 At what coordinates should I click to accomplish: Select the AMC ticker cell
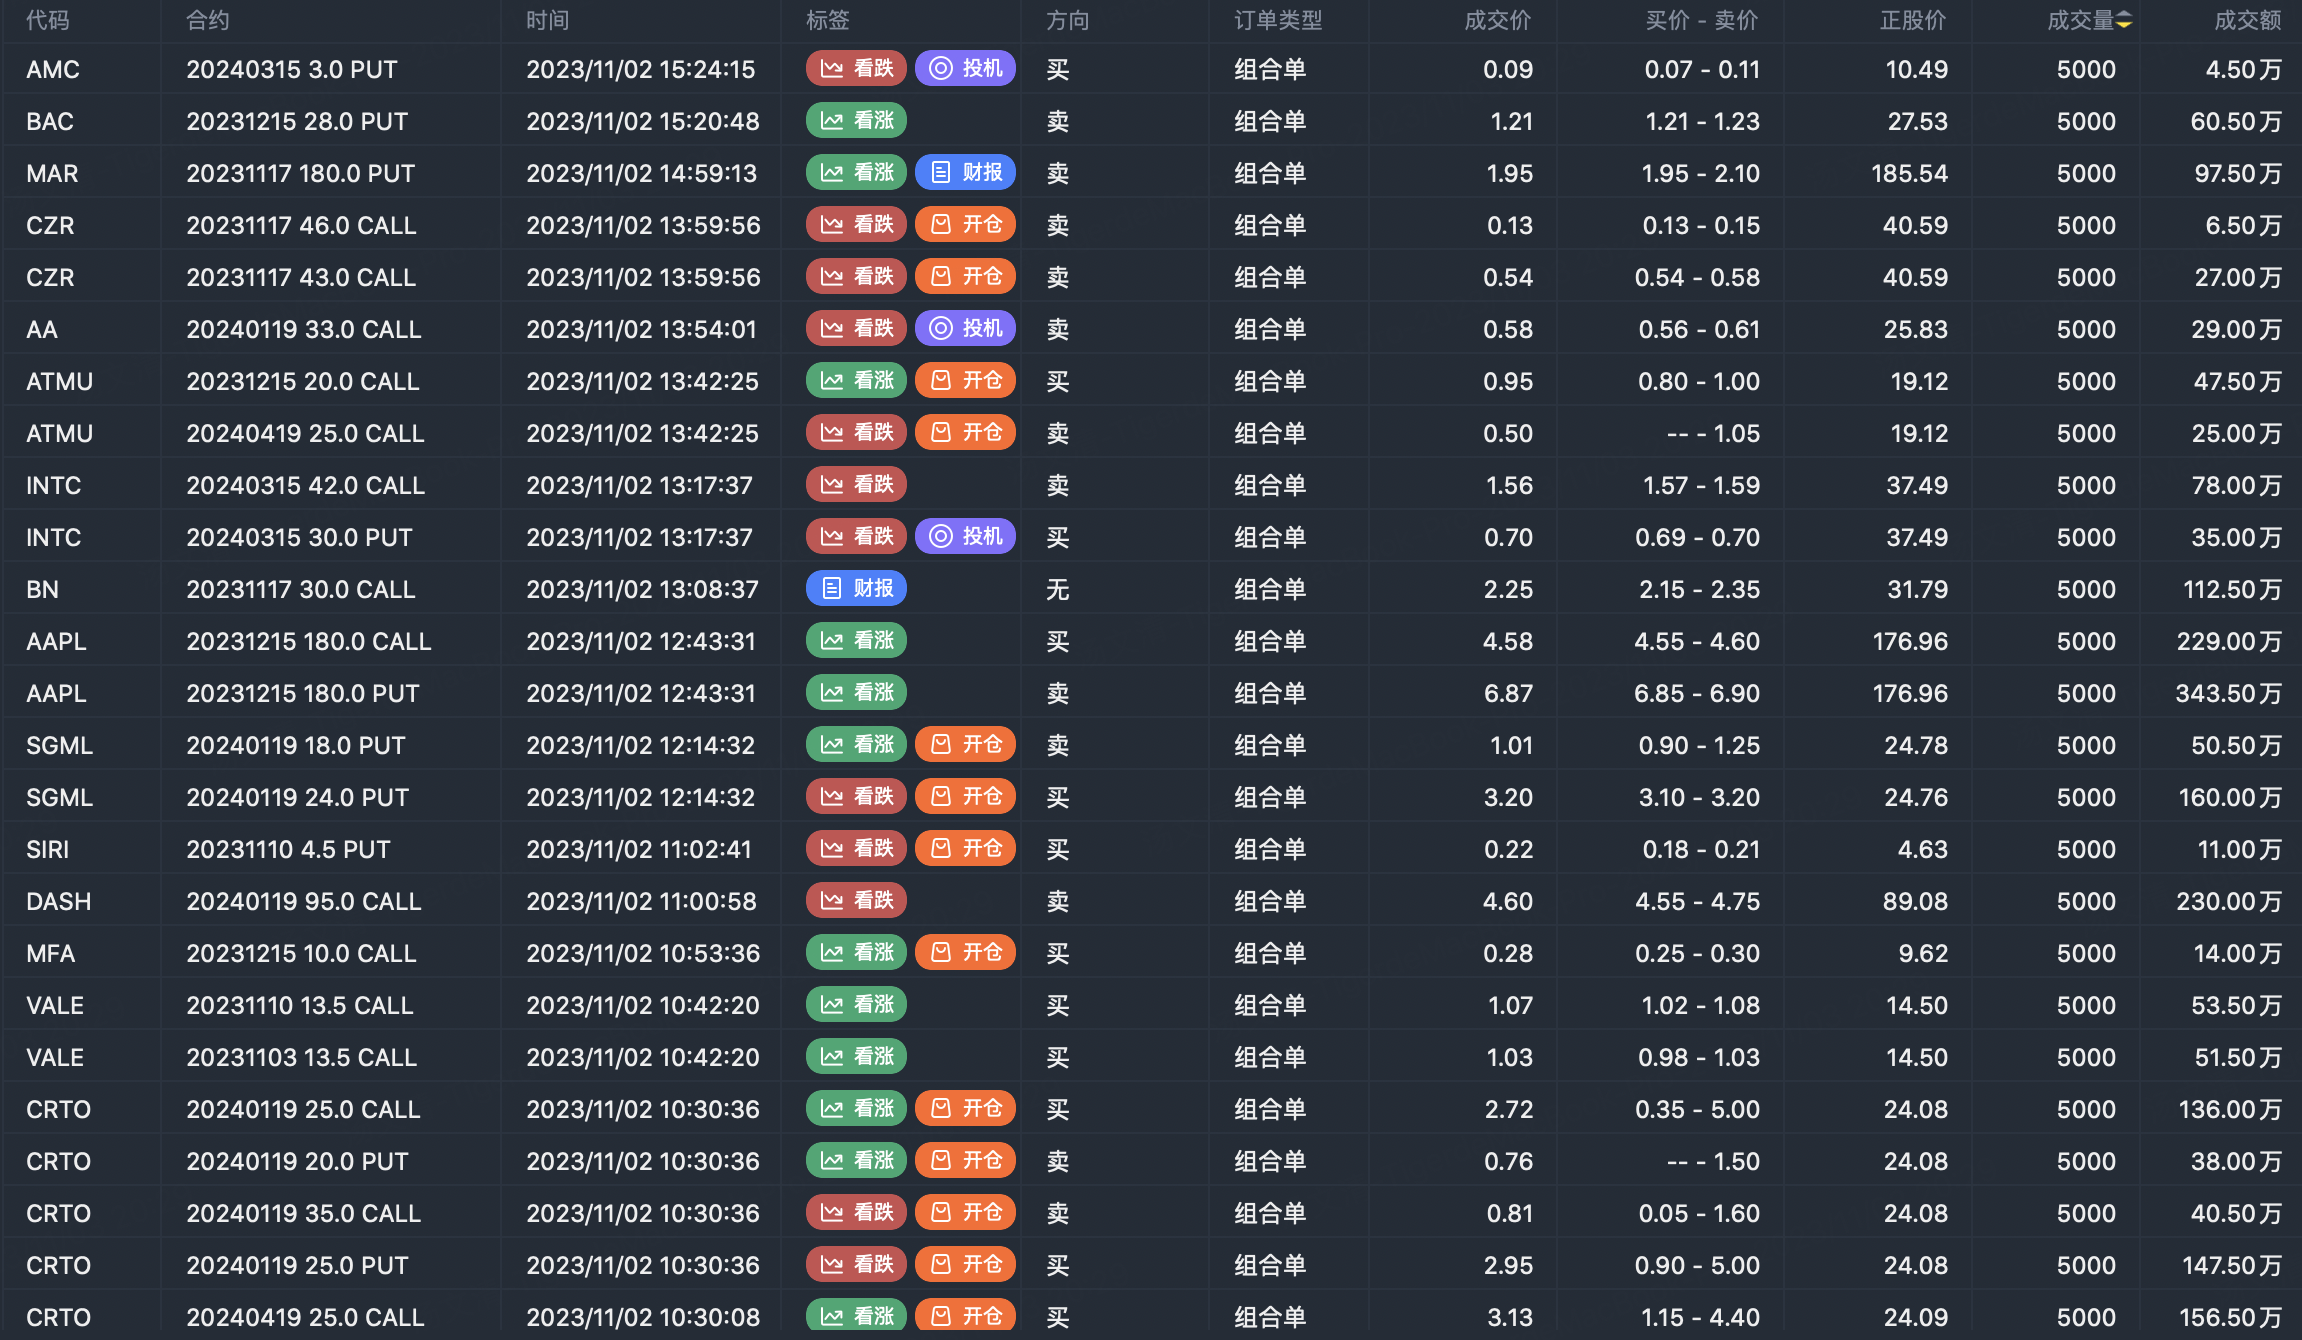point(53,69)
